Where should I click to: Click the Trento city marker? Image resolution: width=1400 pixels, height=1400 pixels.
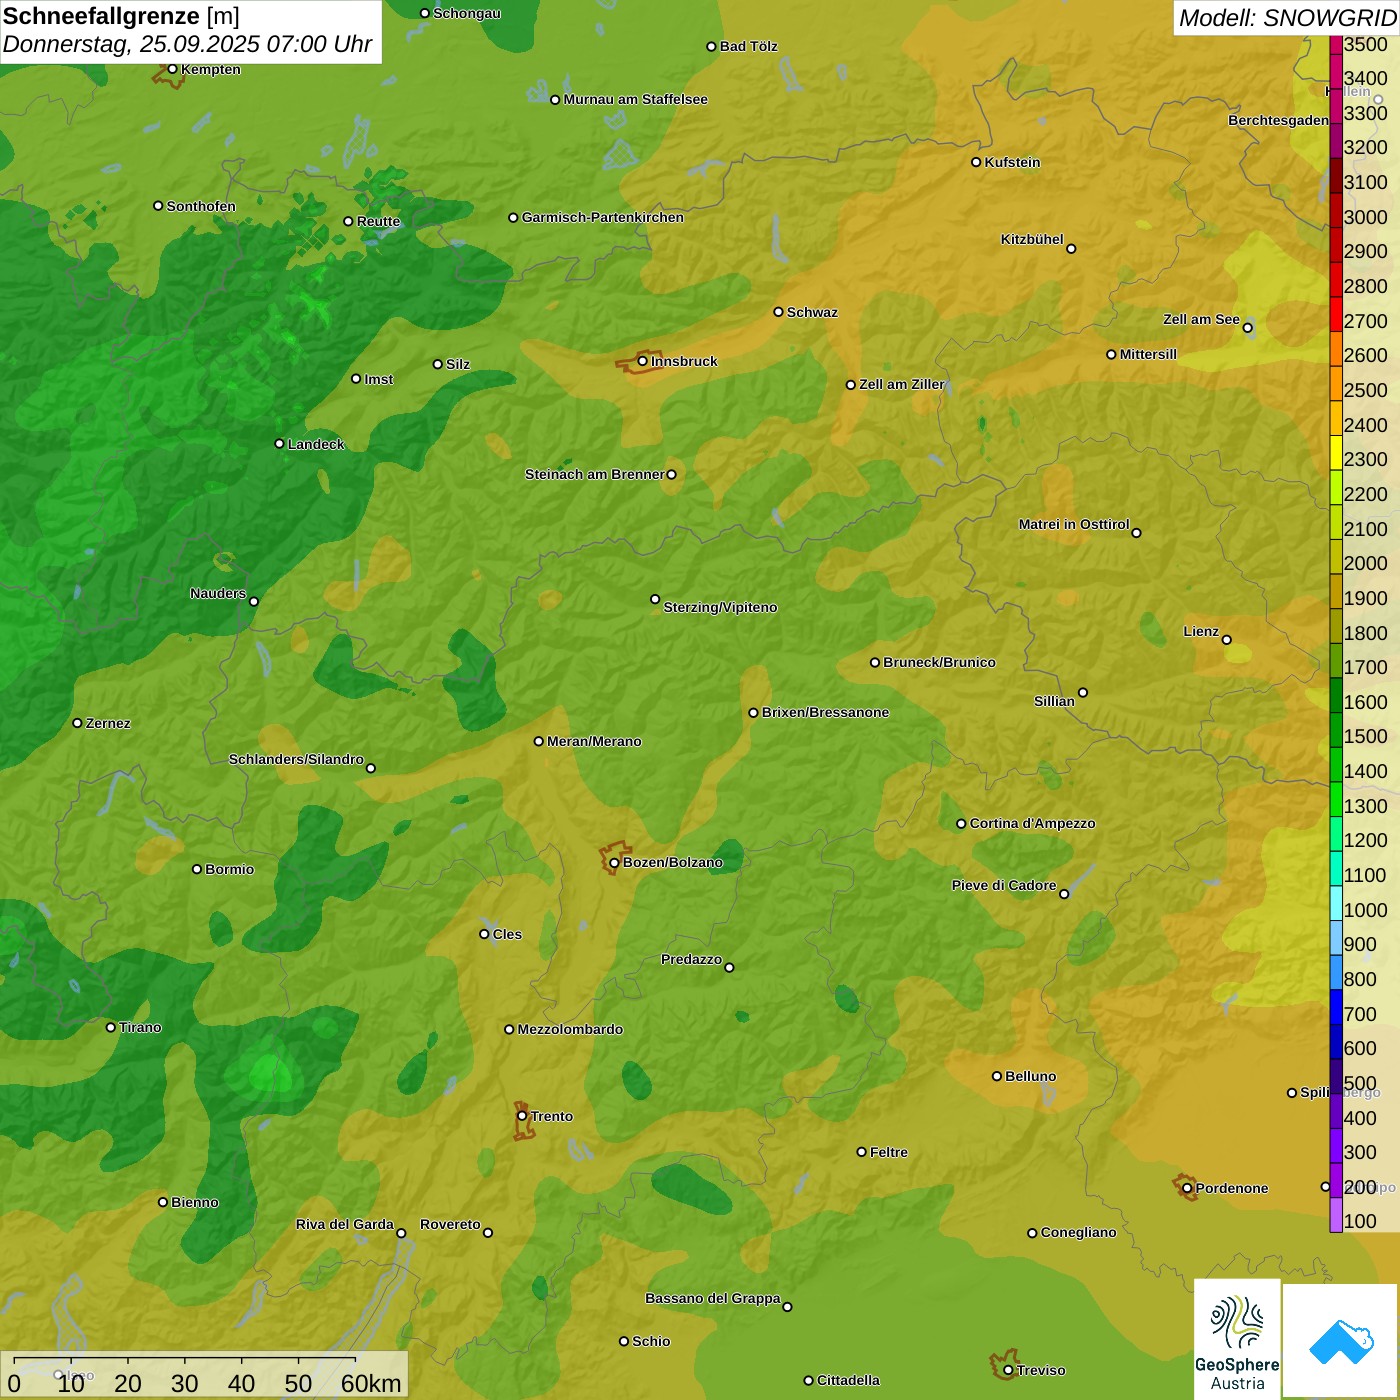pos(522,1116)
